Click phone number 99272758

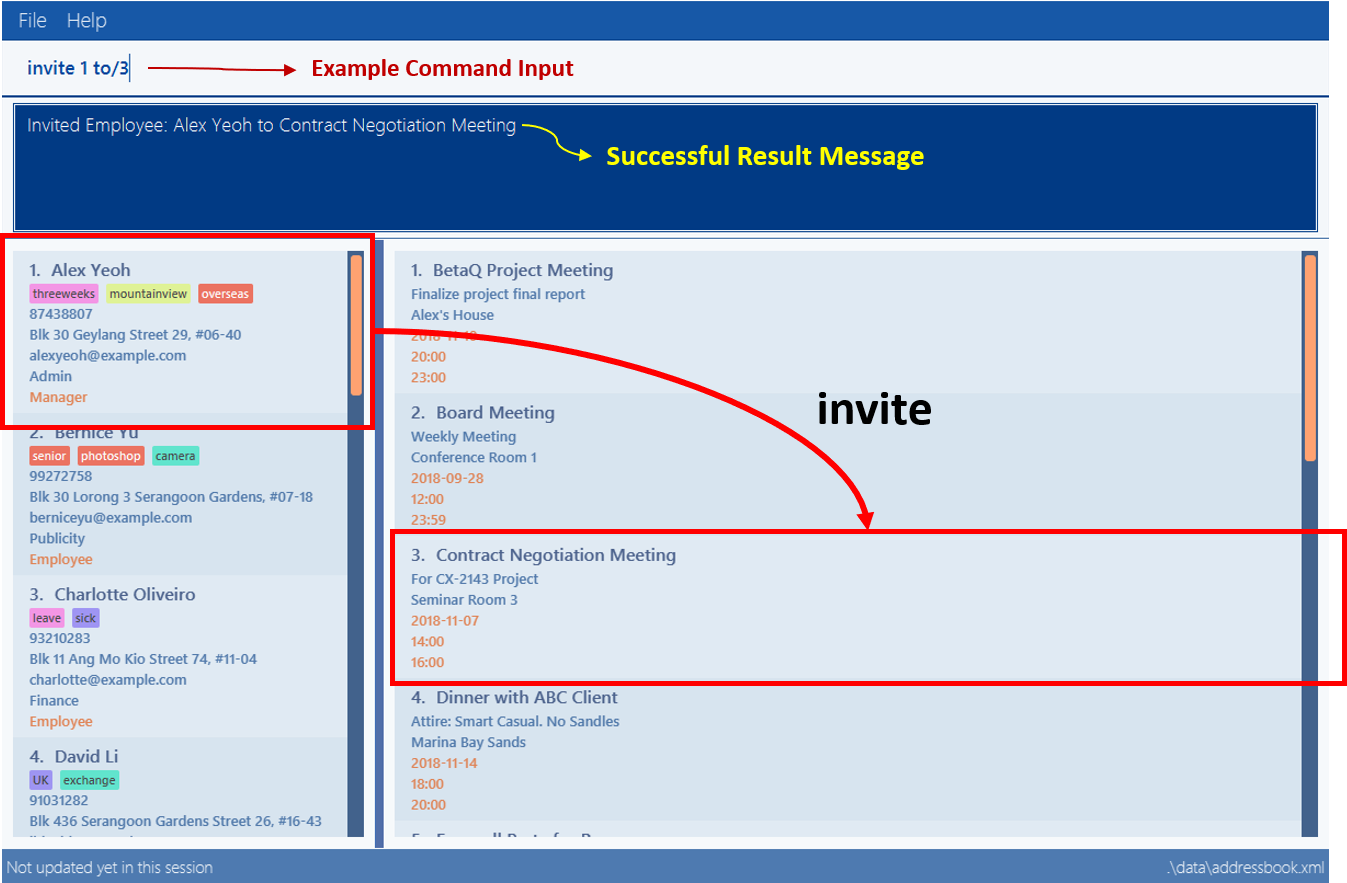(61, 476)
